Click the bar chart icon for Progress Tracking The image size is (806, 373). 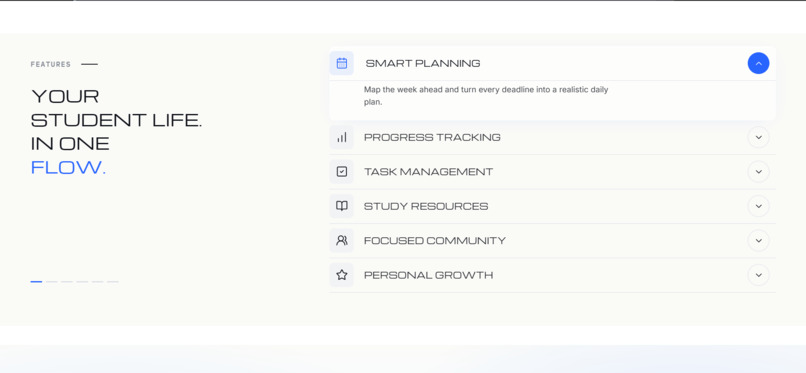tap(342, 137)
